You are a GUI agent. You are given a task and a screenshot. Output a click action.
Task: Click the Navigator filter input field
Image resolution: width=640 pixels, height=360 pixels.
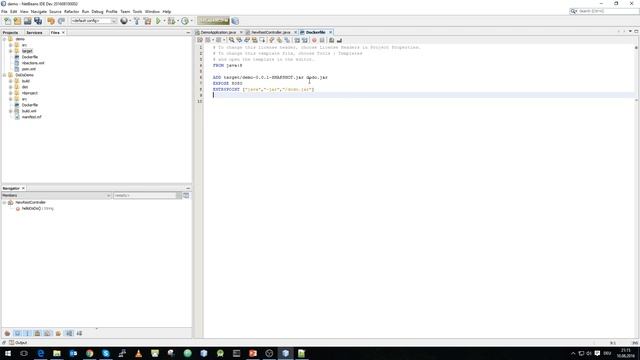click(x=145, y=196)
